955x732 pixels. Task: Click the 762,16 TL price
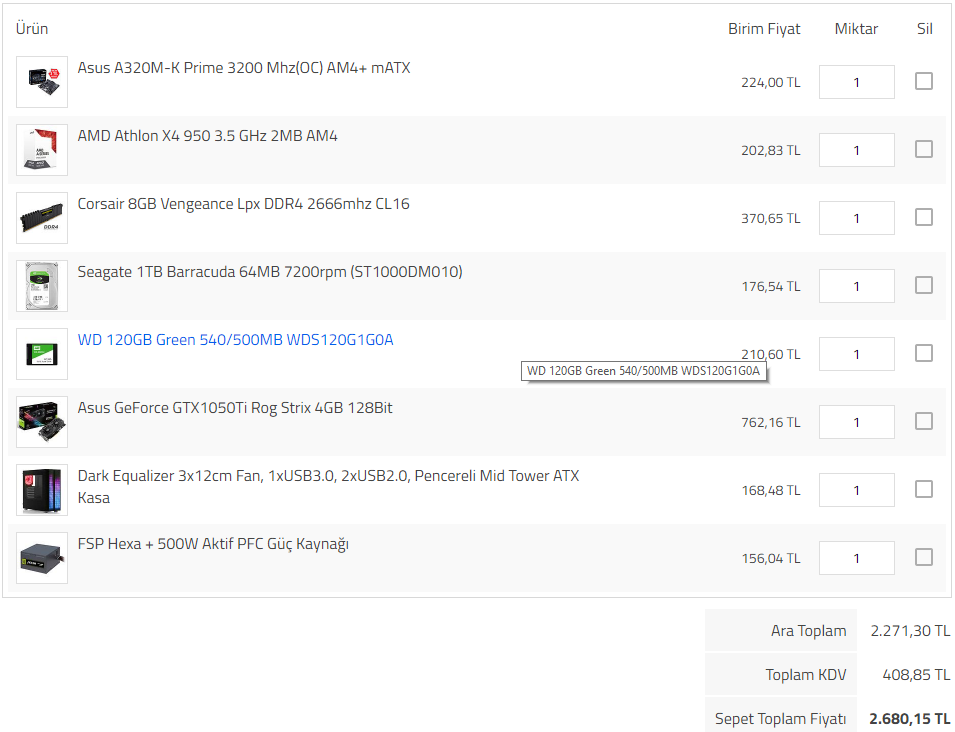pyautogui.click(x=770, y=422)
